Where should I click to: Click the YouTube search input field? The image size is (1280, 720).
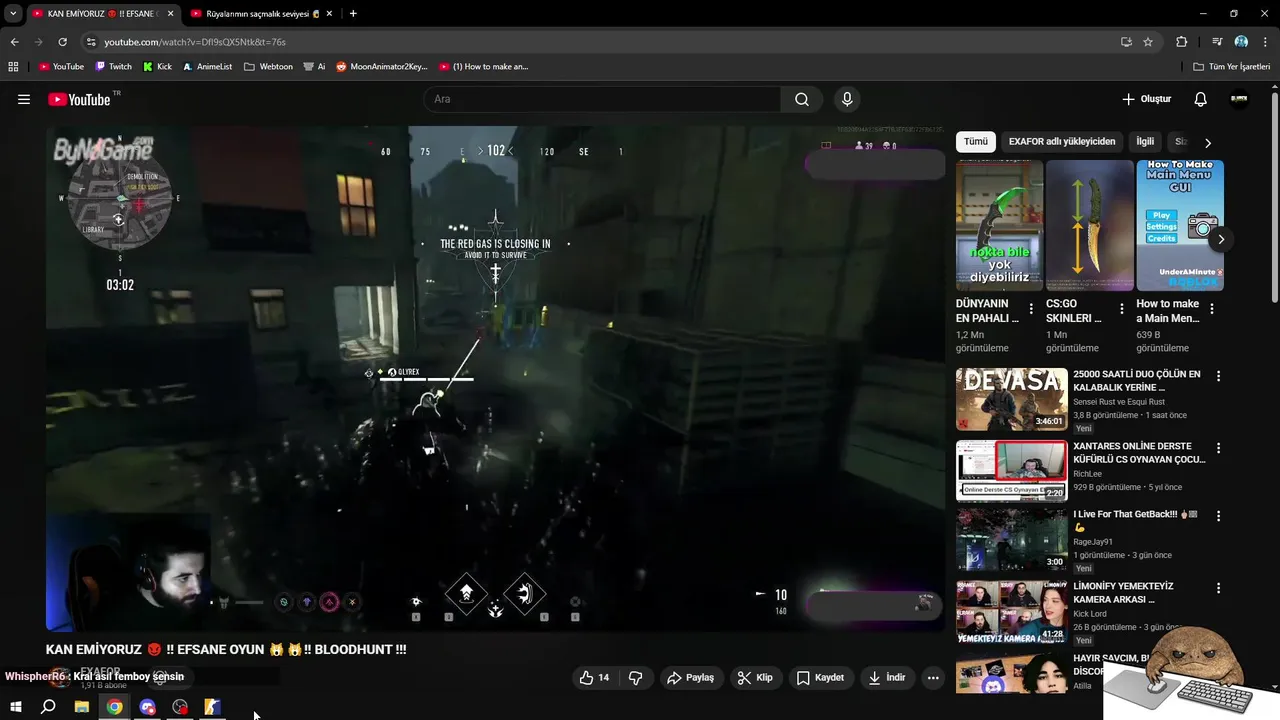pyautogui.click(x=603, y=99)
